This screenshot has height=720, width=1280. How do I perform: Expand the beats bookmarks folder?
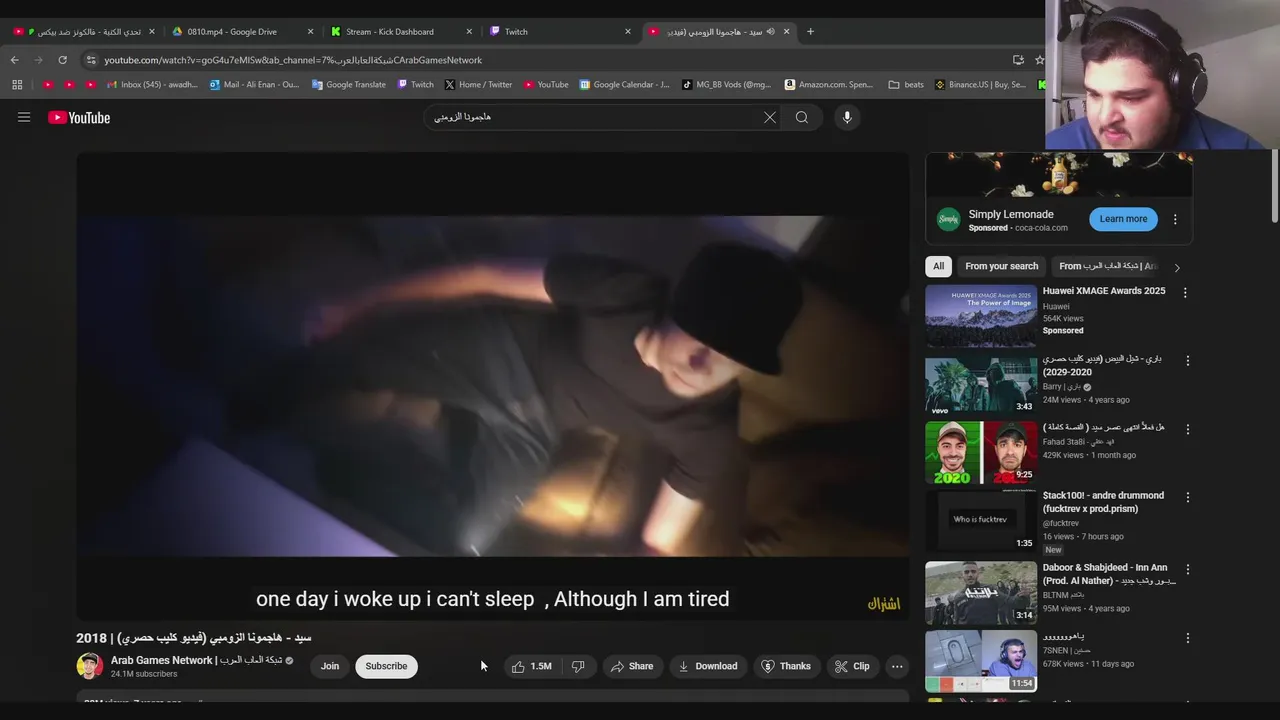tap(906, 85)
